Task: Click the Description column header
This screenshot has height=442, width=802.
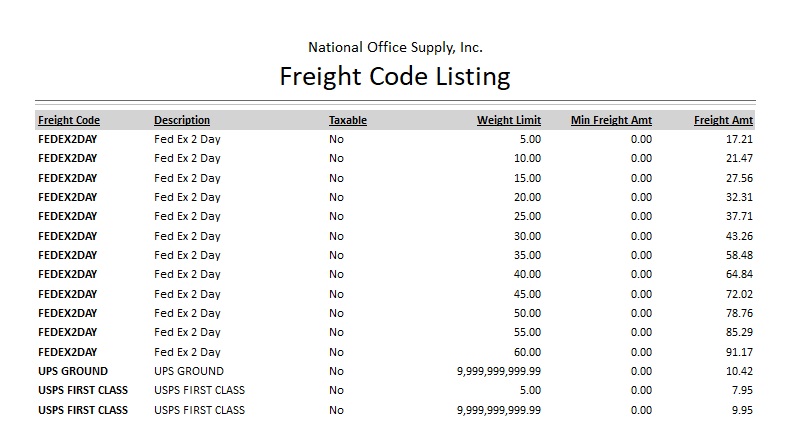Action: tap(182, 121)
